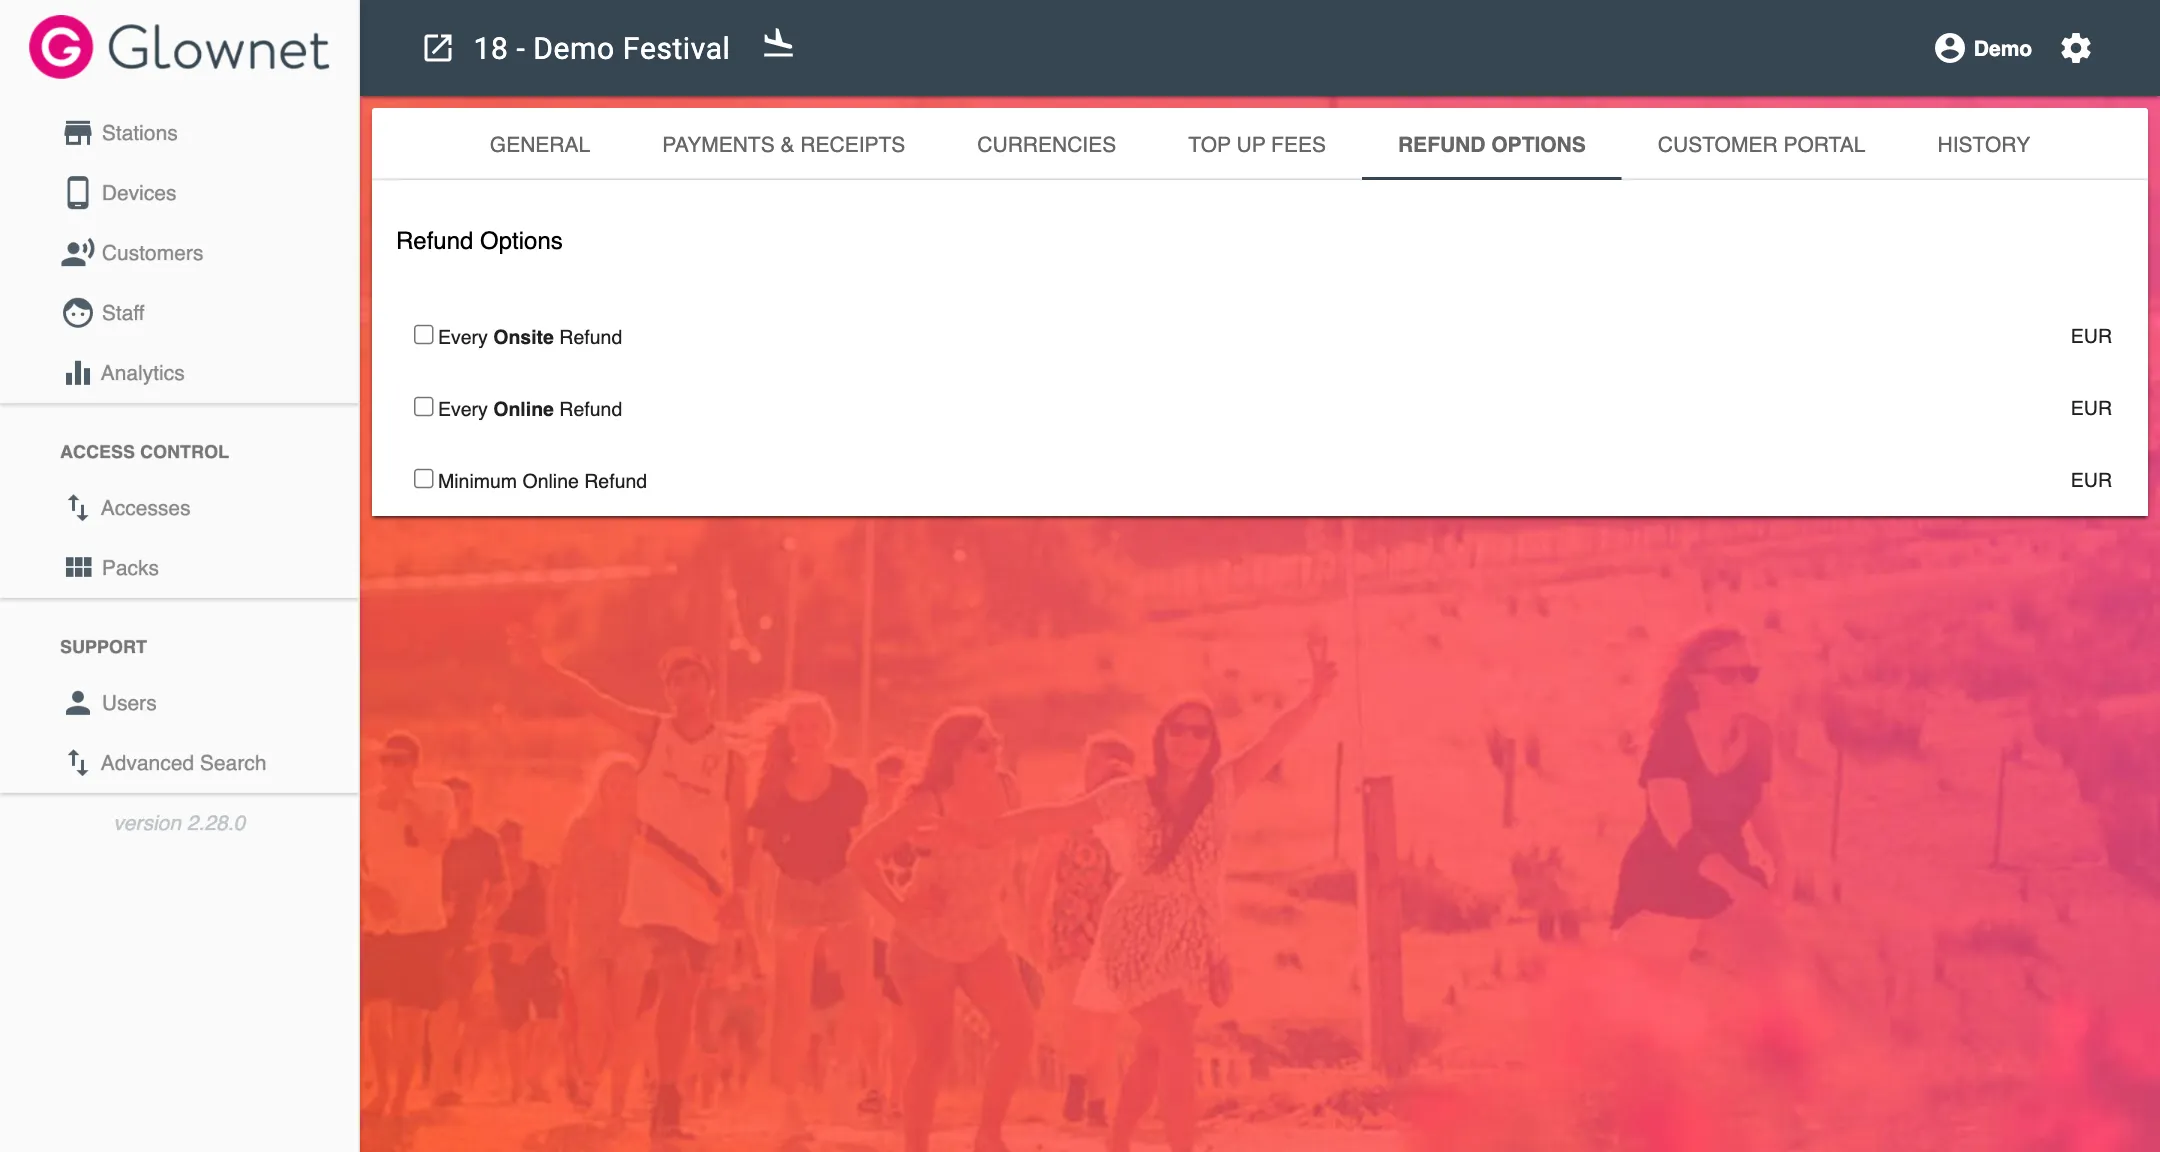Click the Customers person icon
This screenshot has height=1152, width=2160.
click(77, 253)
